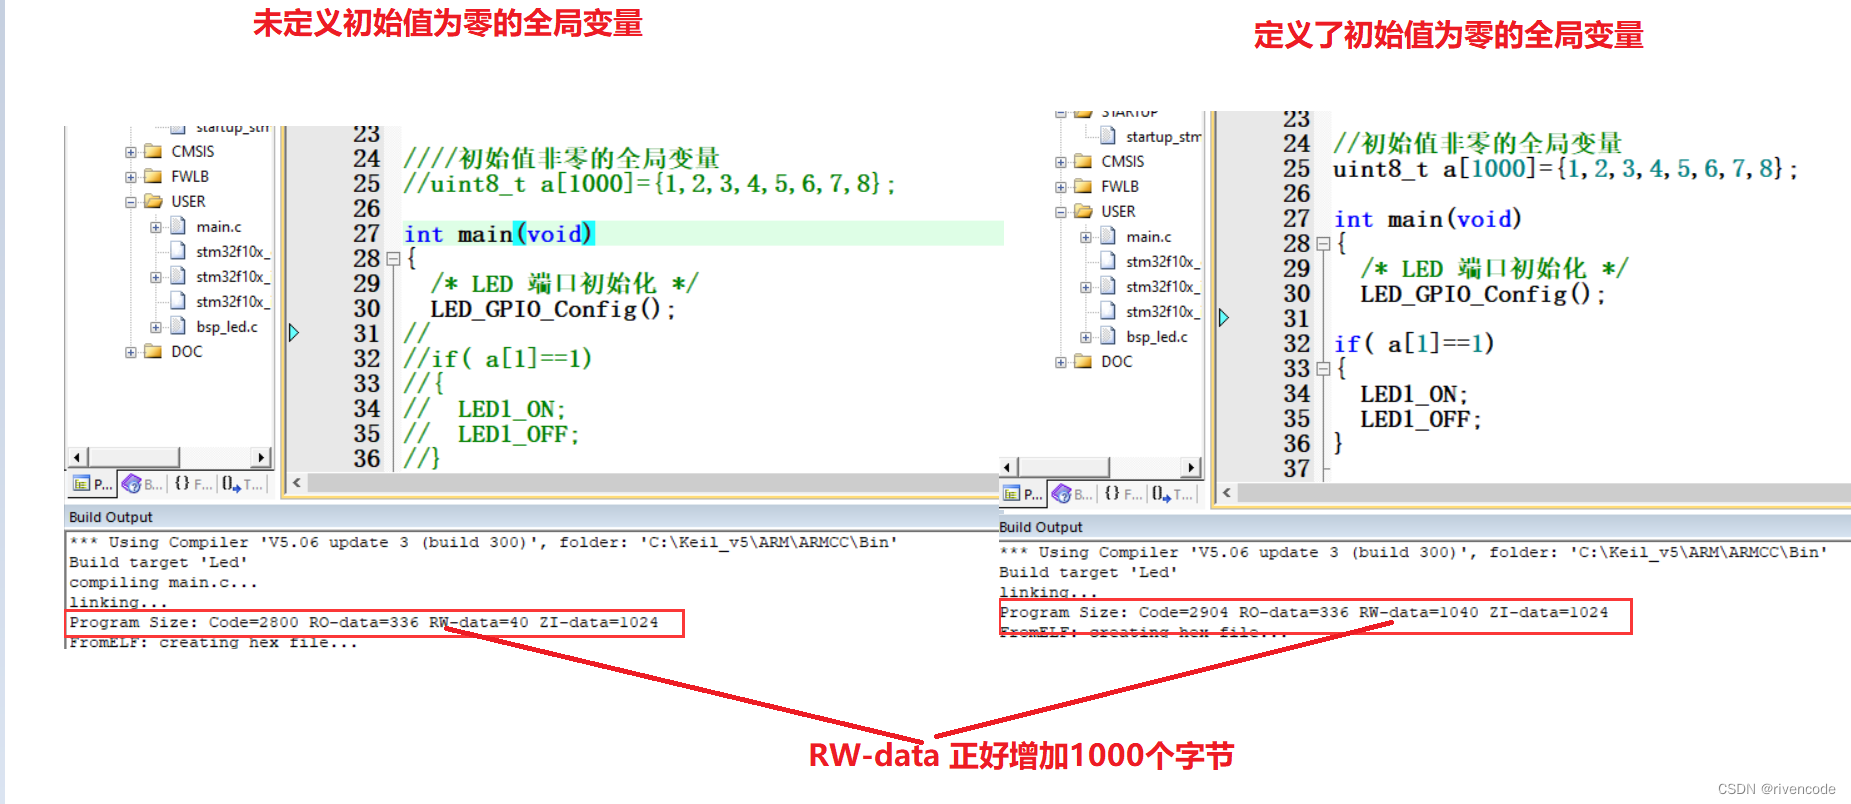Expand the DOC folder in left project tree

[131, 352]
